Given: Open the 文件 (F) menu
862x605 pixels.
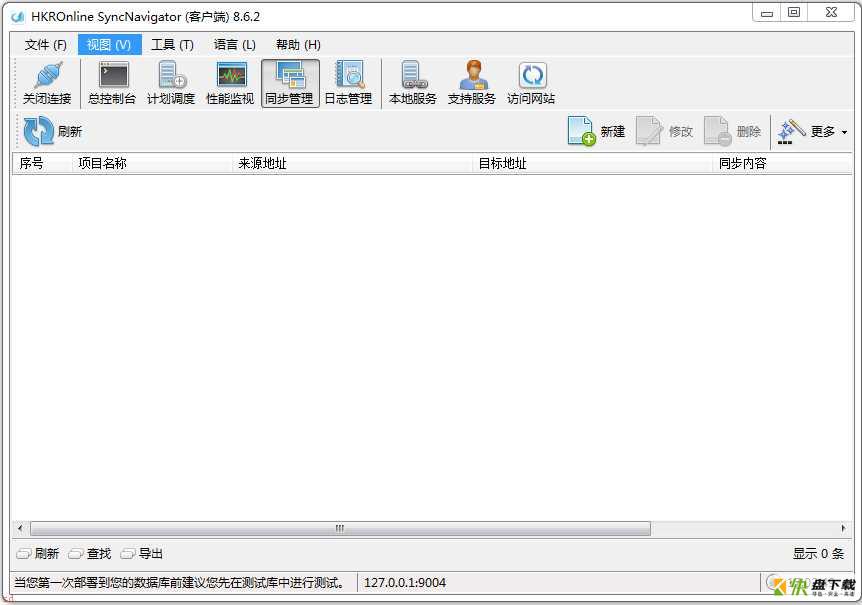Looking at the screenshot, I should [46, 45].
